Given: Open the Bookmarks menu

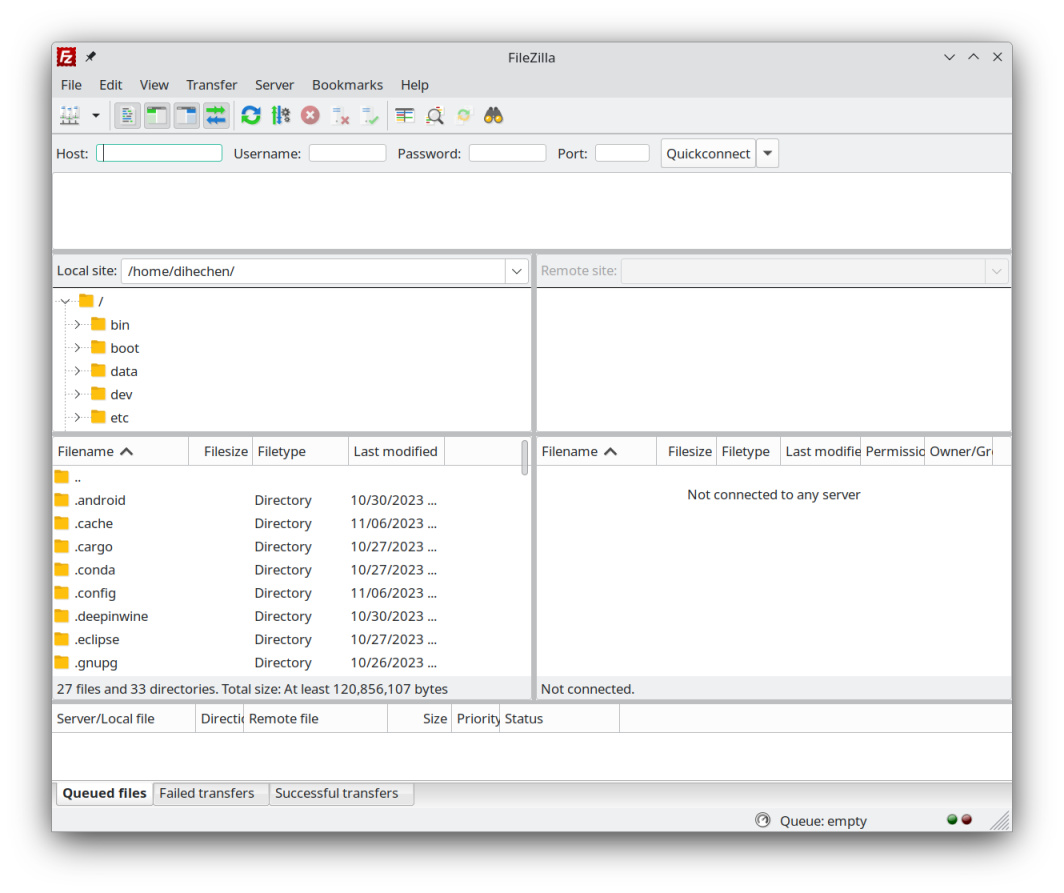Looking at the screenshot, I should tap(347, 85).
